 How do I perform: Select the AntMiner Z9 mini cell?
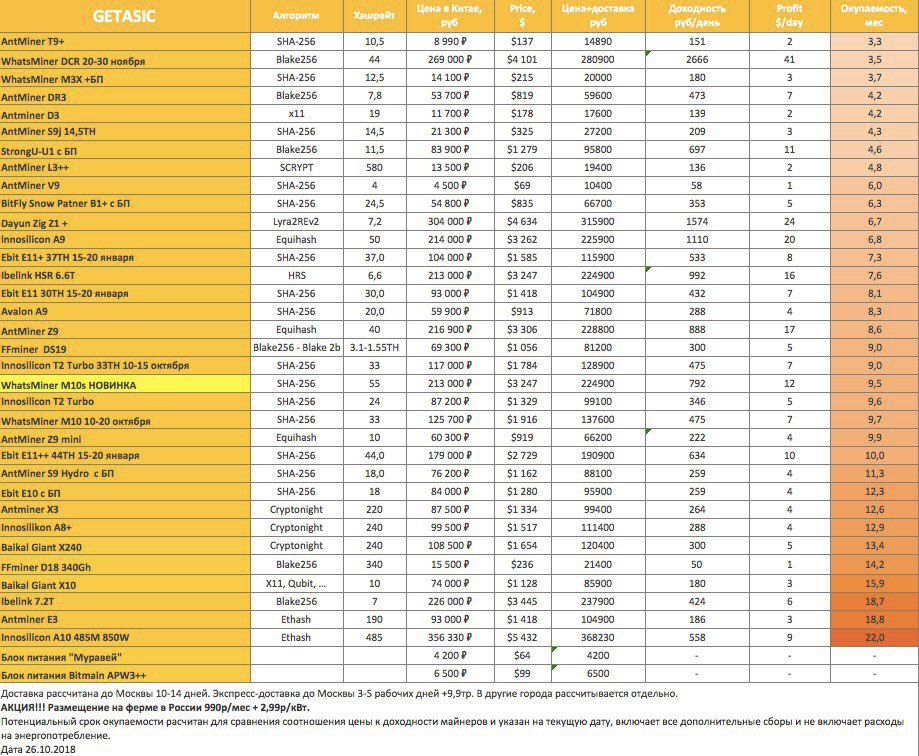coord(125,438)
